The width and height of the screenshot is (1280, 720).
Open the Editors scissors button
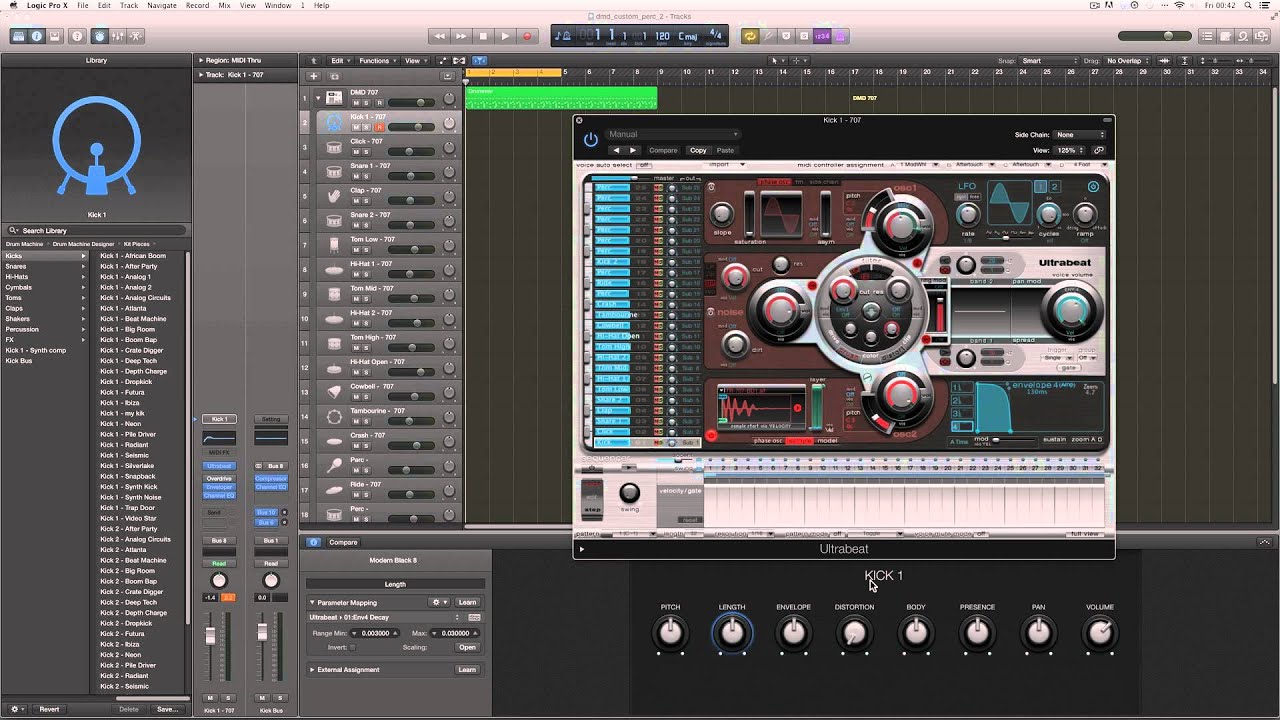pyautogui.click(x=136, y=36)
